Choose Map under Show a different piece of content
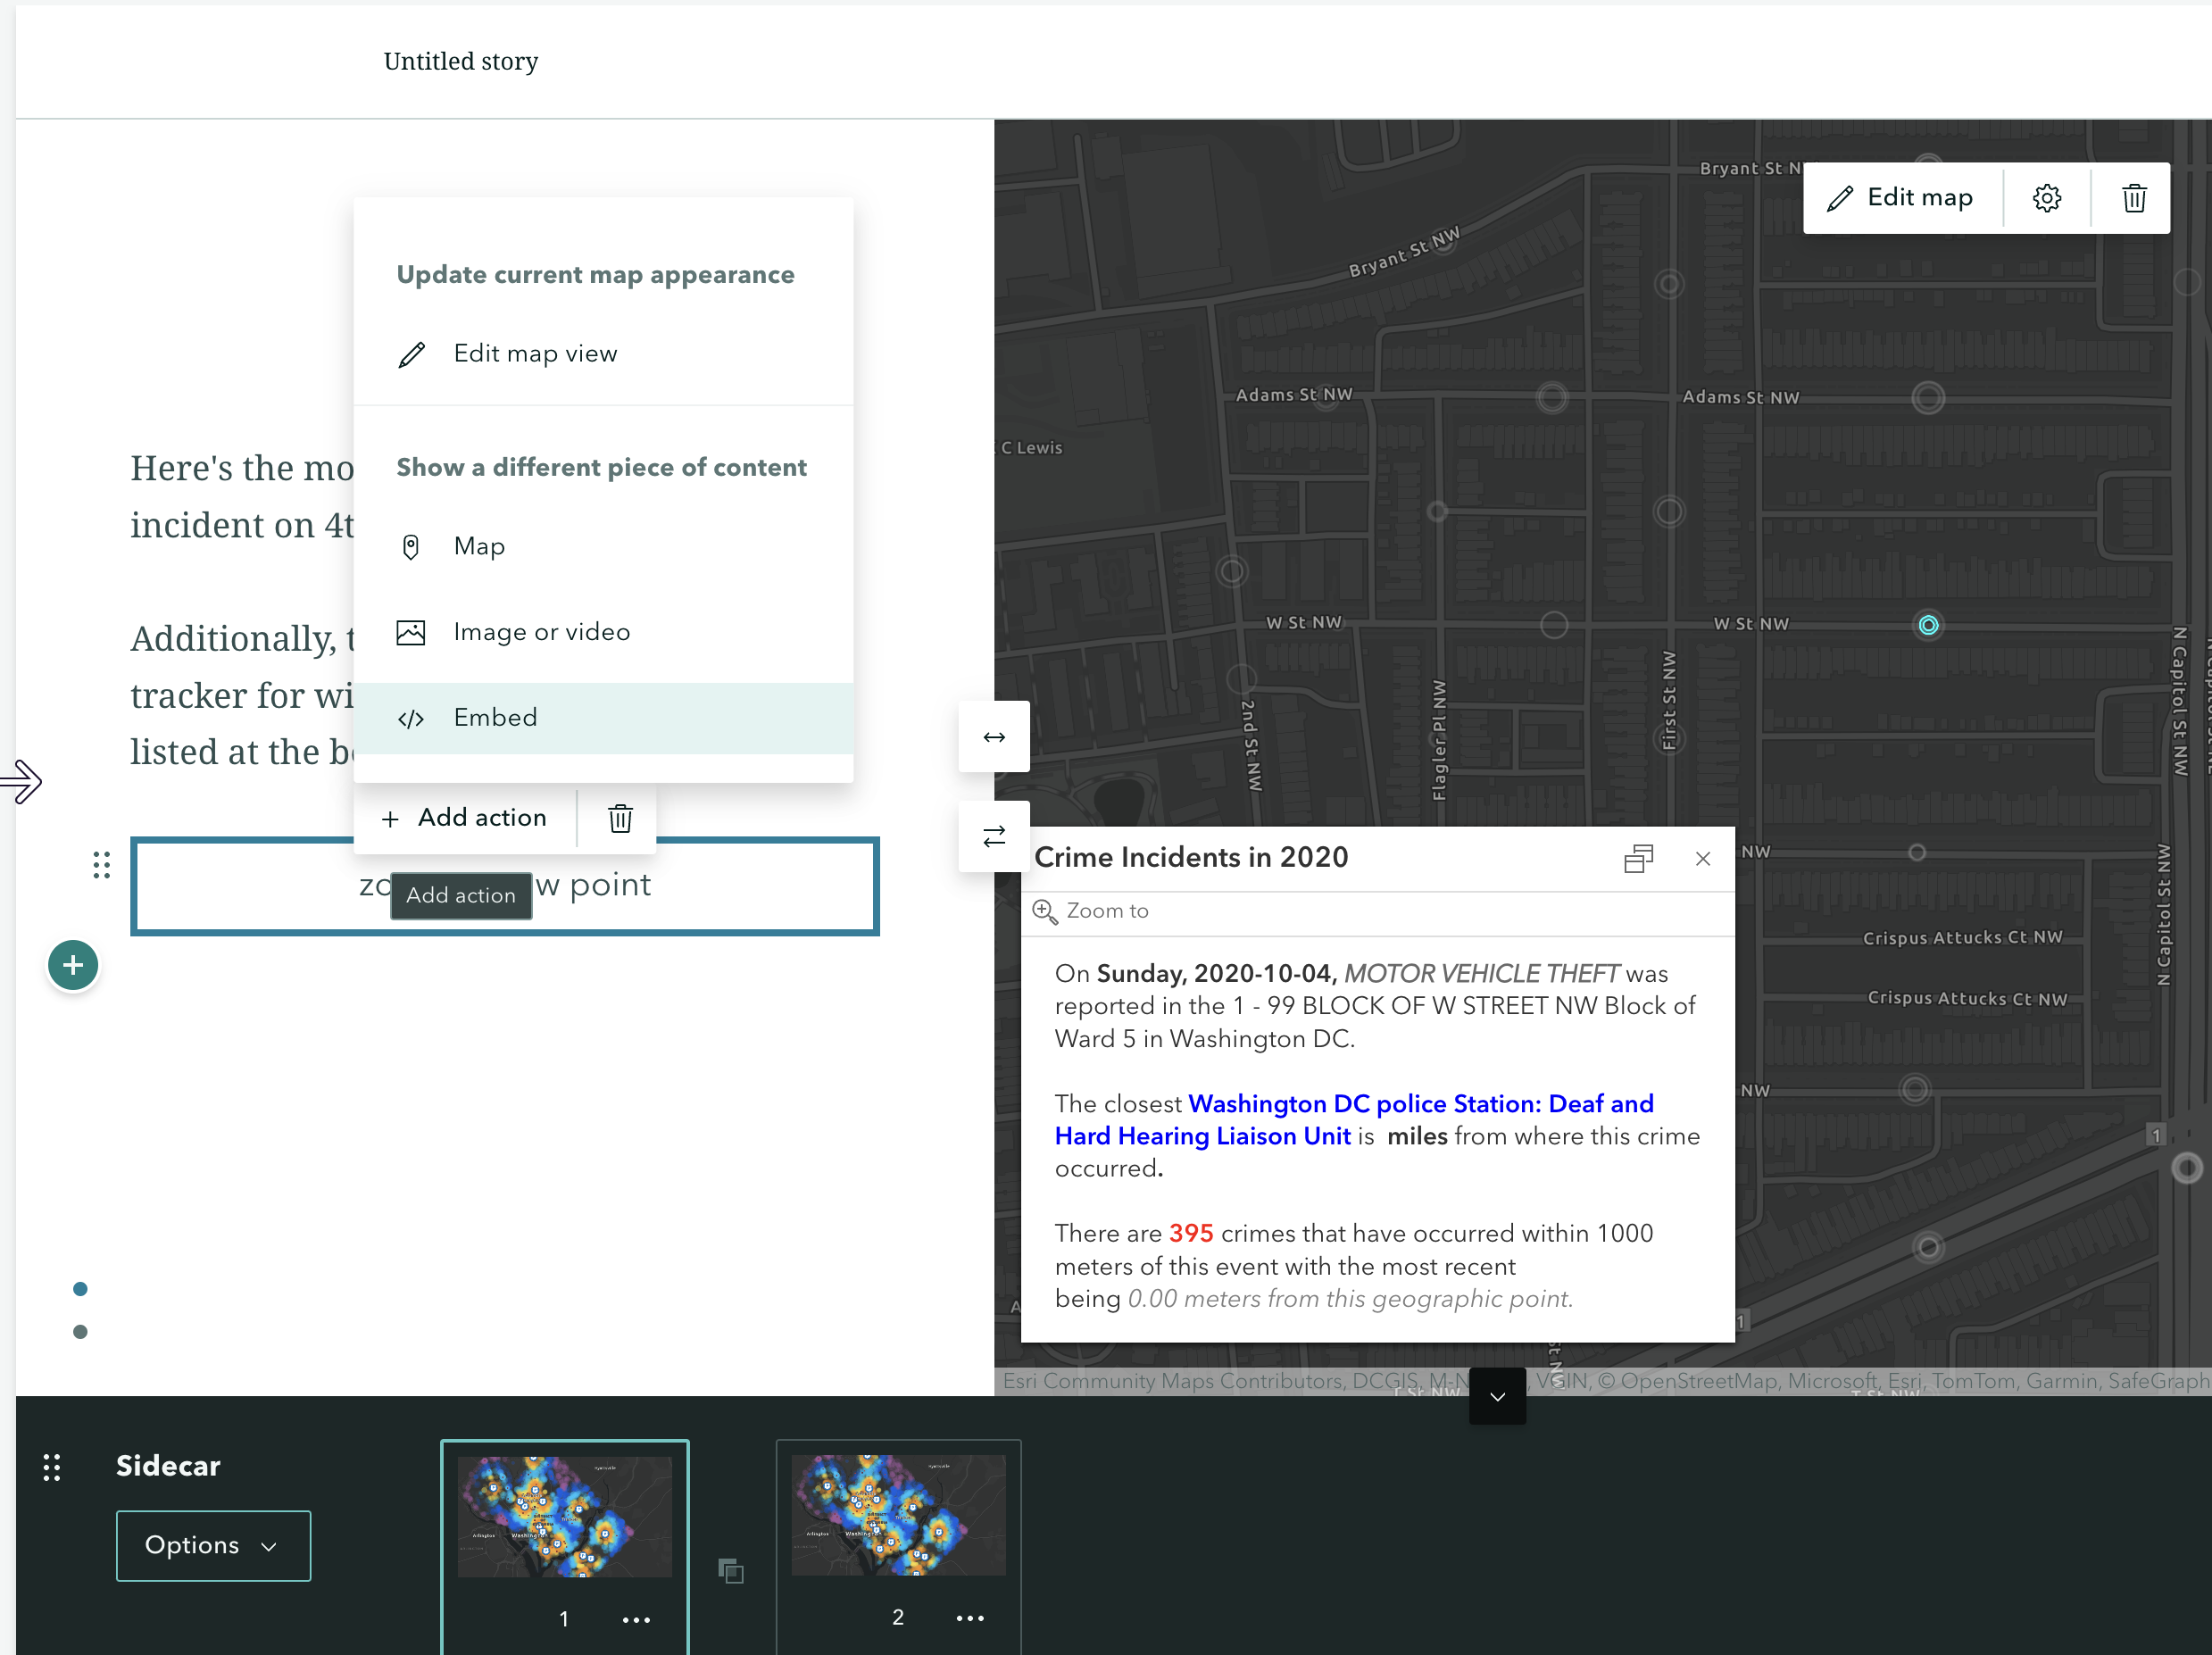Image resolution: width=2212 pixels, height=1655 pixels. [x=480, y=546]
